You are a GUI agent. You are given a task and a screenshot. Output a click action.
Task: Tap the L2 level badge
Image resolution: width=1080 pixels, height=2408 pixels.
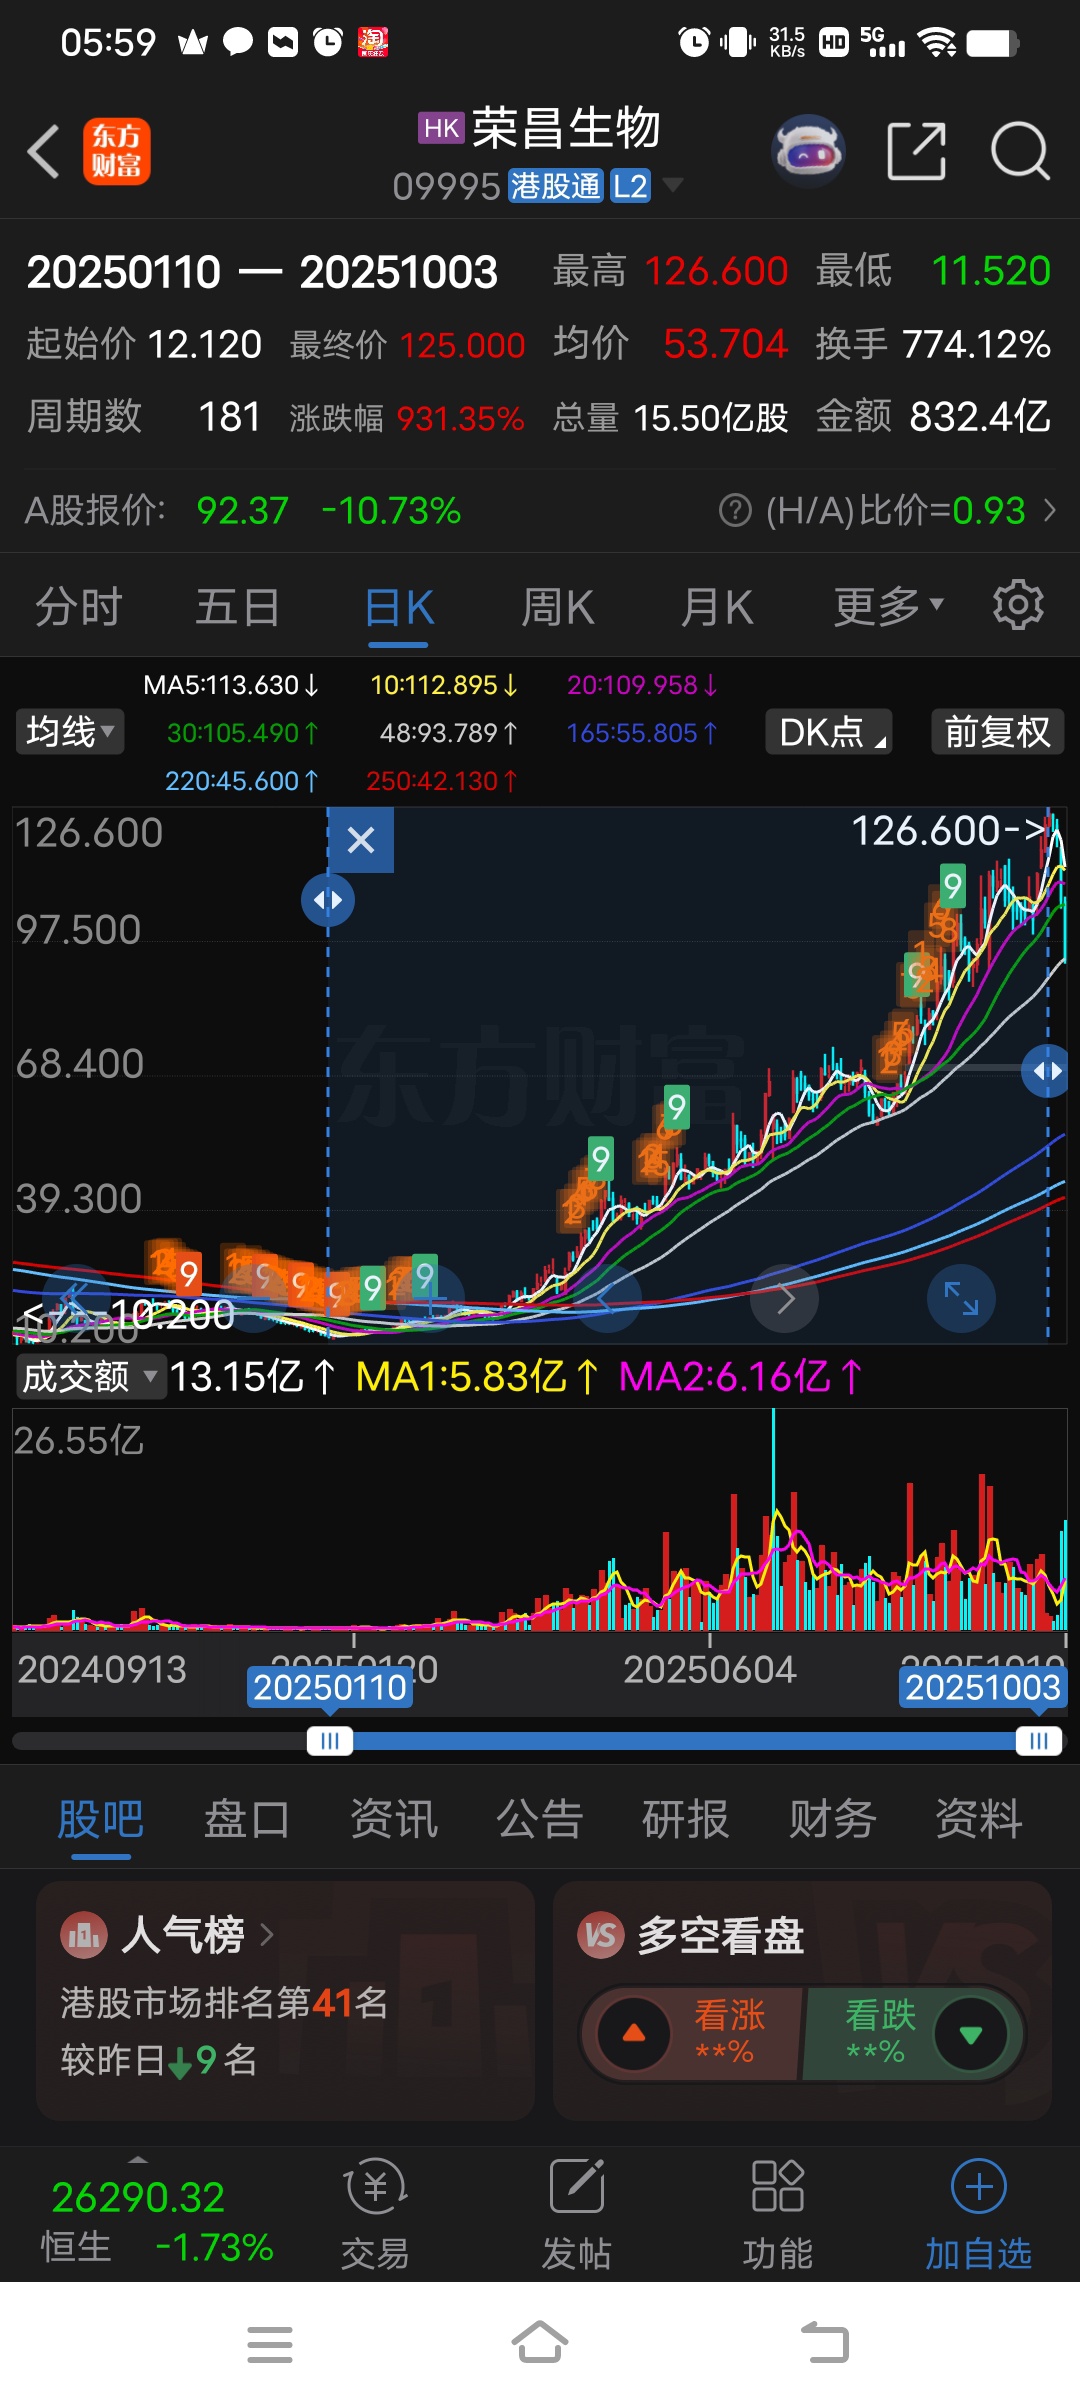coord(630,186)
